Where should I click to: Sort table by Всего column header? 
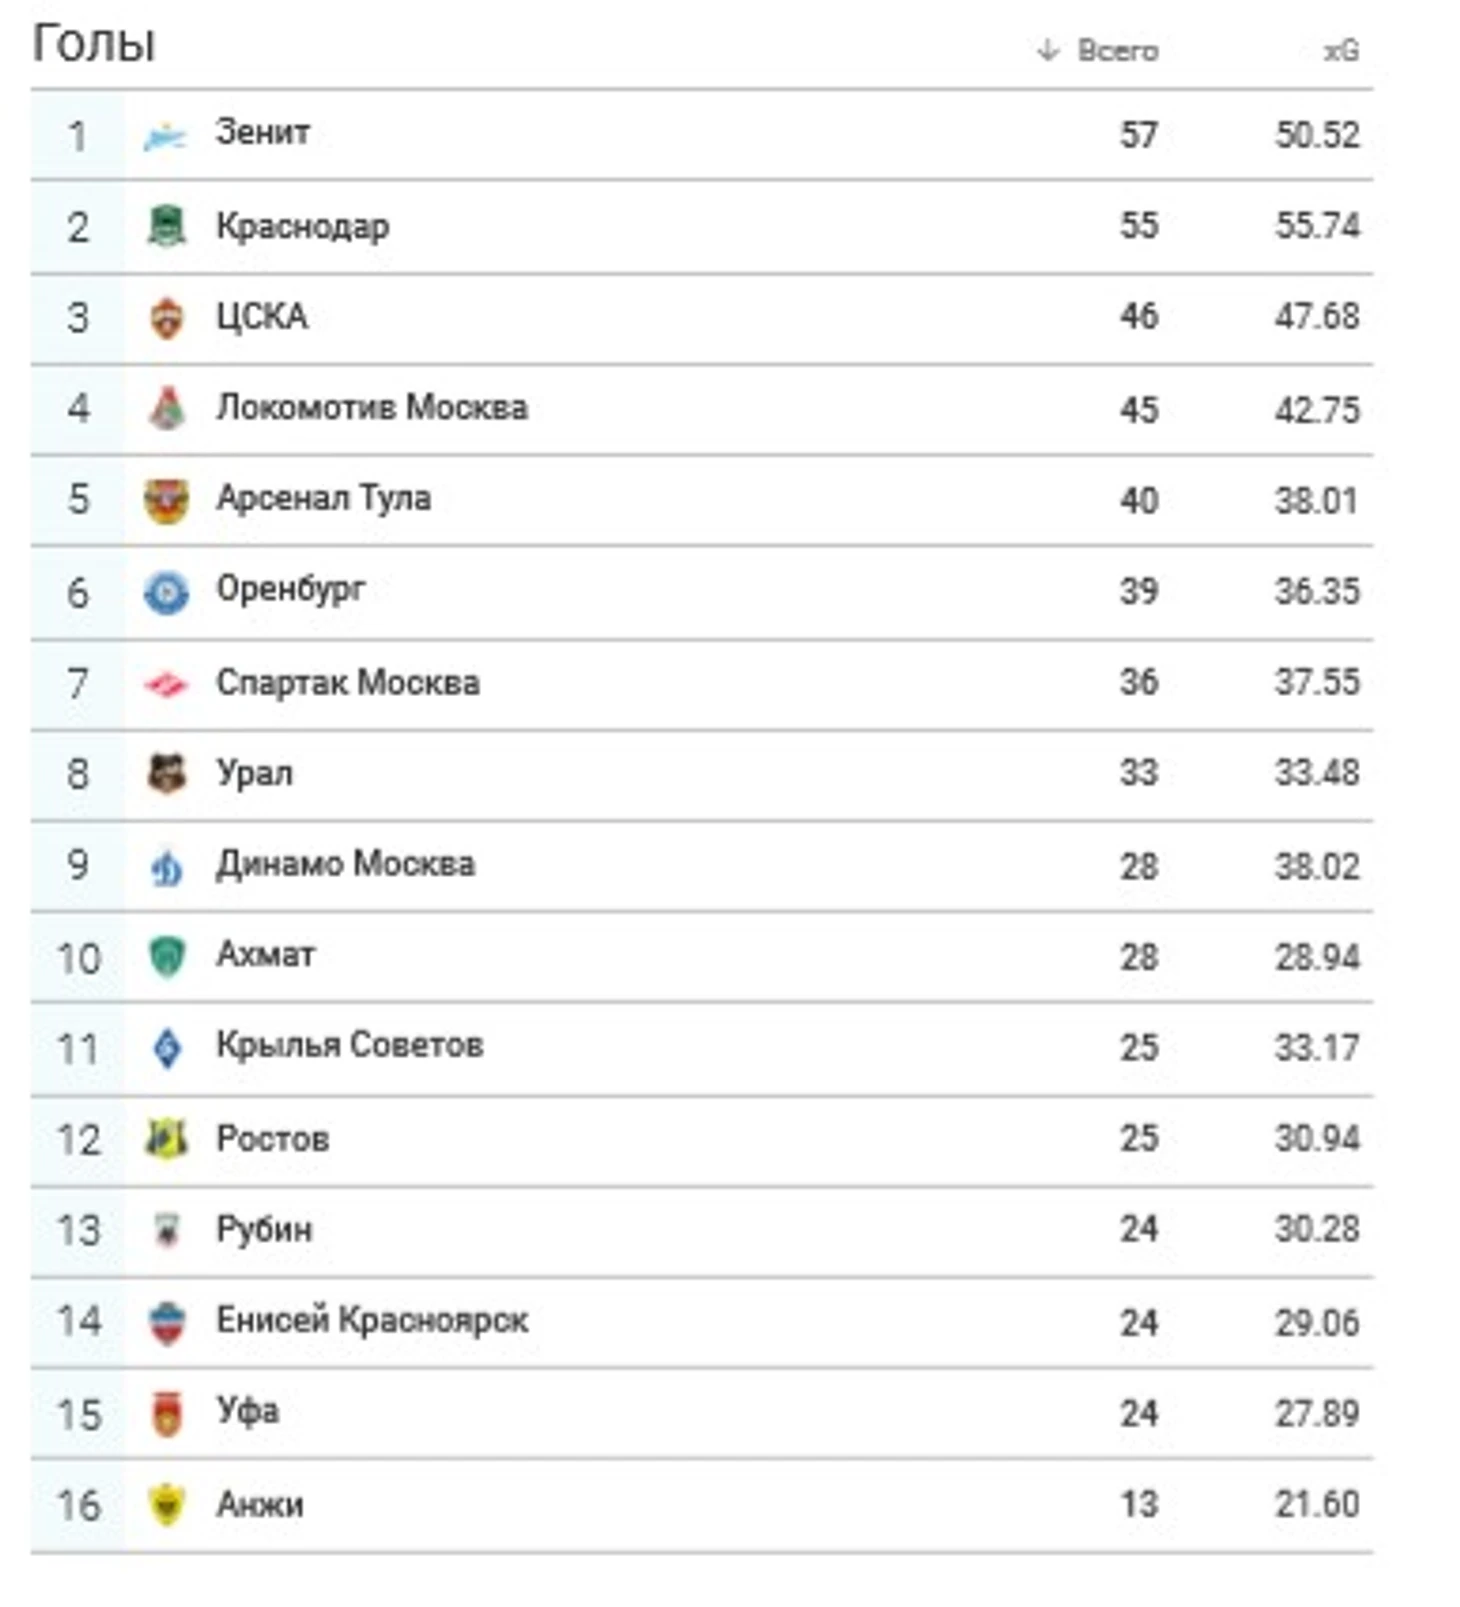[1117, 51]
